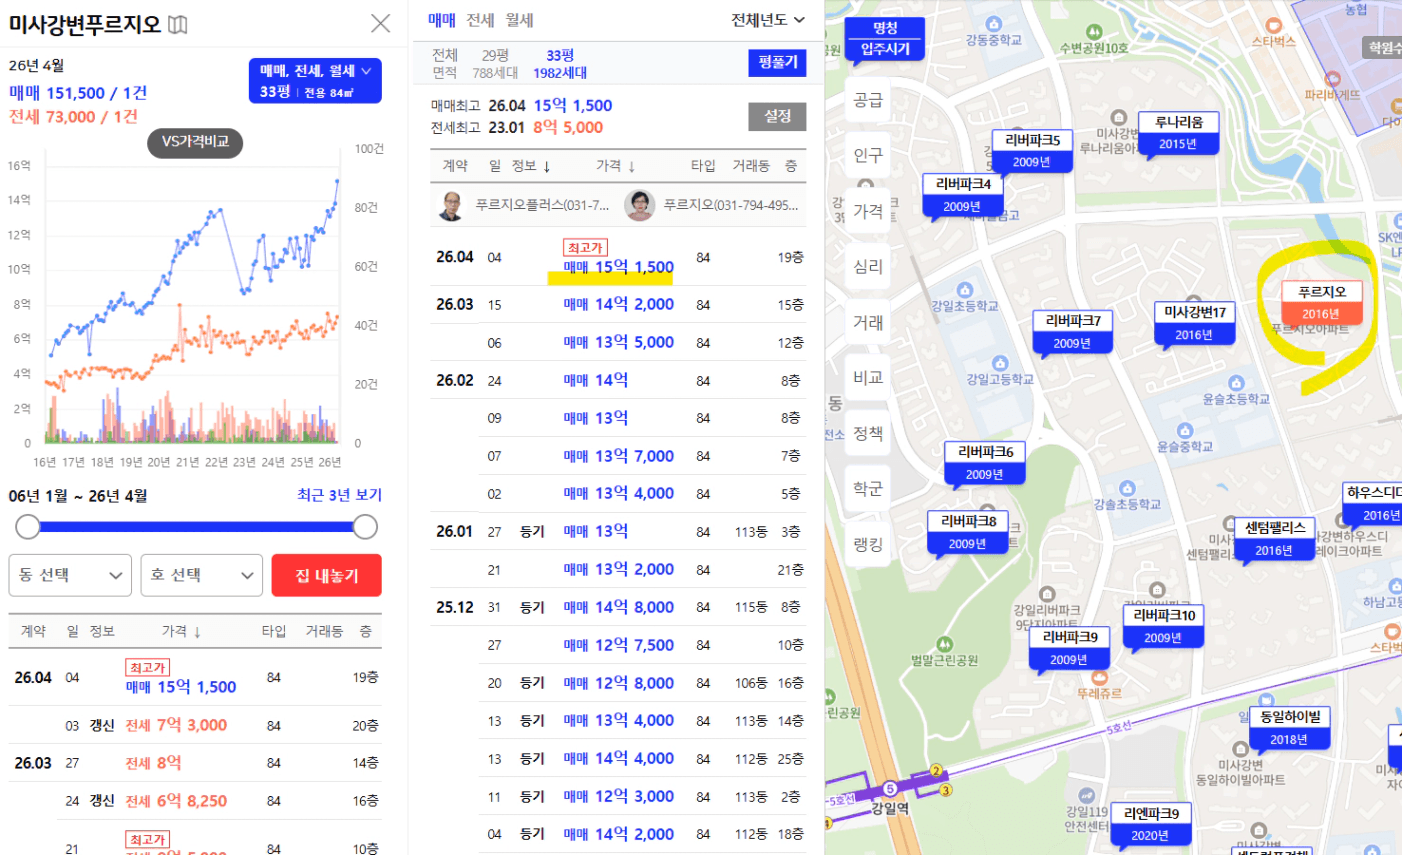Toggle the 명칭 입주시기 map label button

click(x=885, y=39)
